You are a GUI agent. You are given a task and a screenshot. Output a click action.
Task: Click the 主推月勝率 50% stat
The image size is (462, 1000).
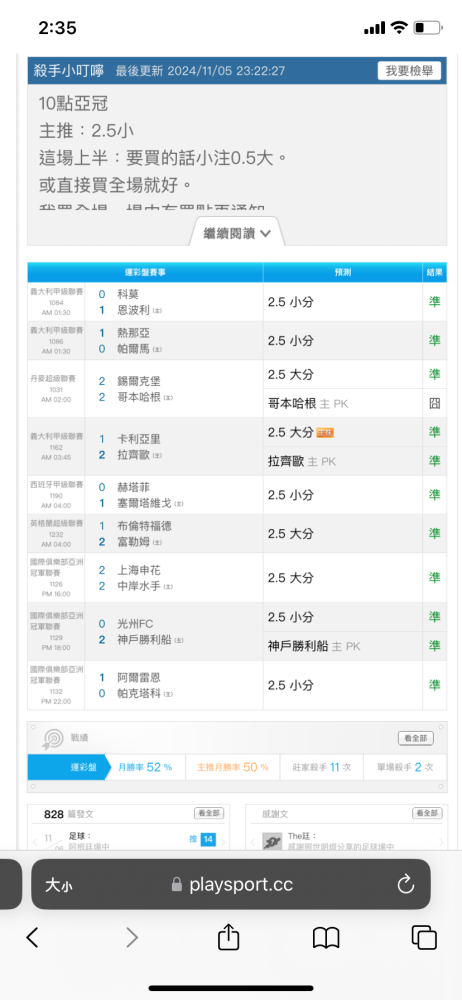tap(232, 767)
